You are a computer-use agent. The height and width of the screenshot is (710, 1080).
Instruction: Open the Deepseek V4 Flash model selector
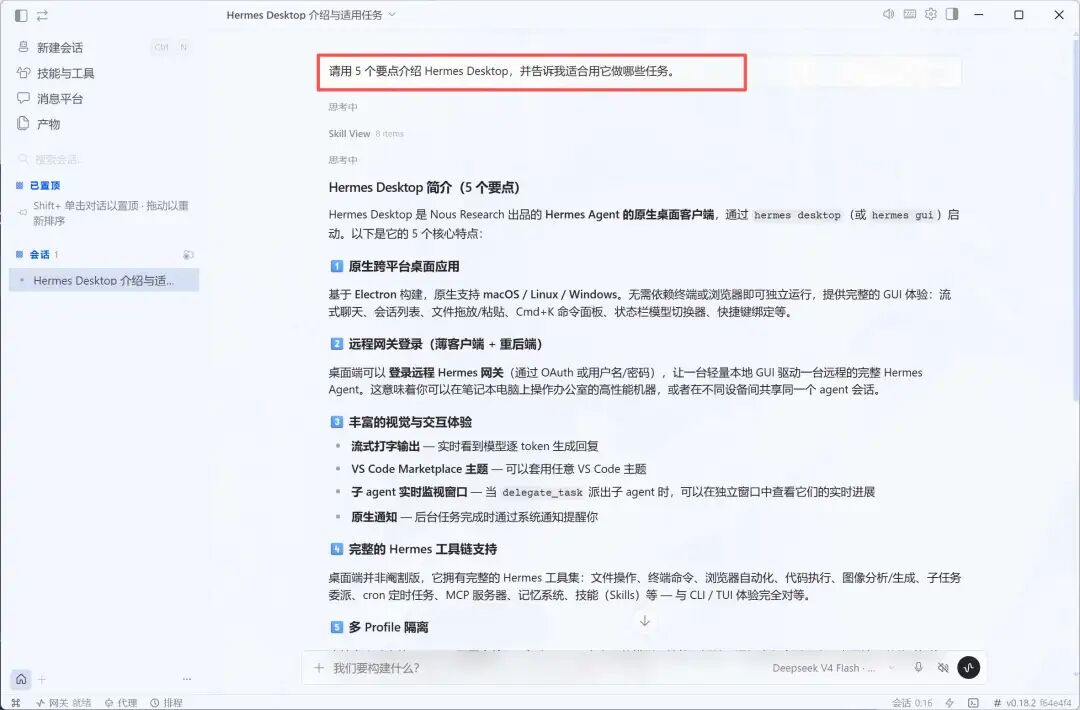(x=832, y=668)
